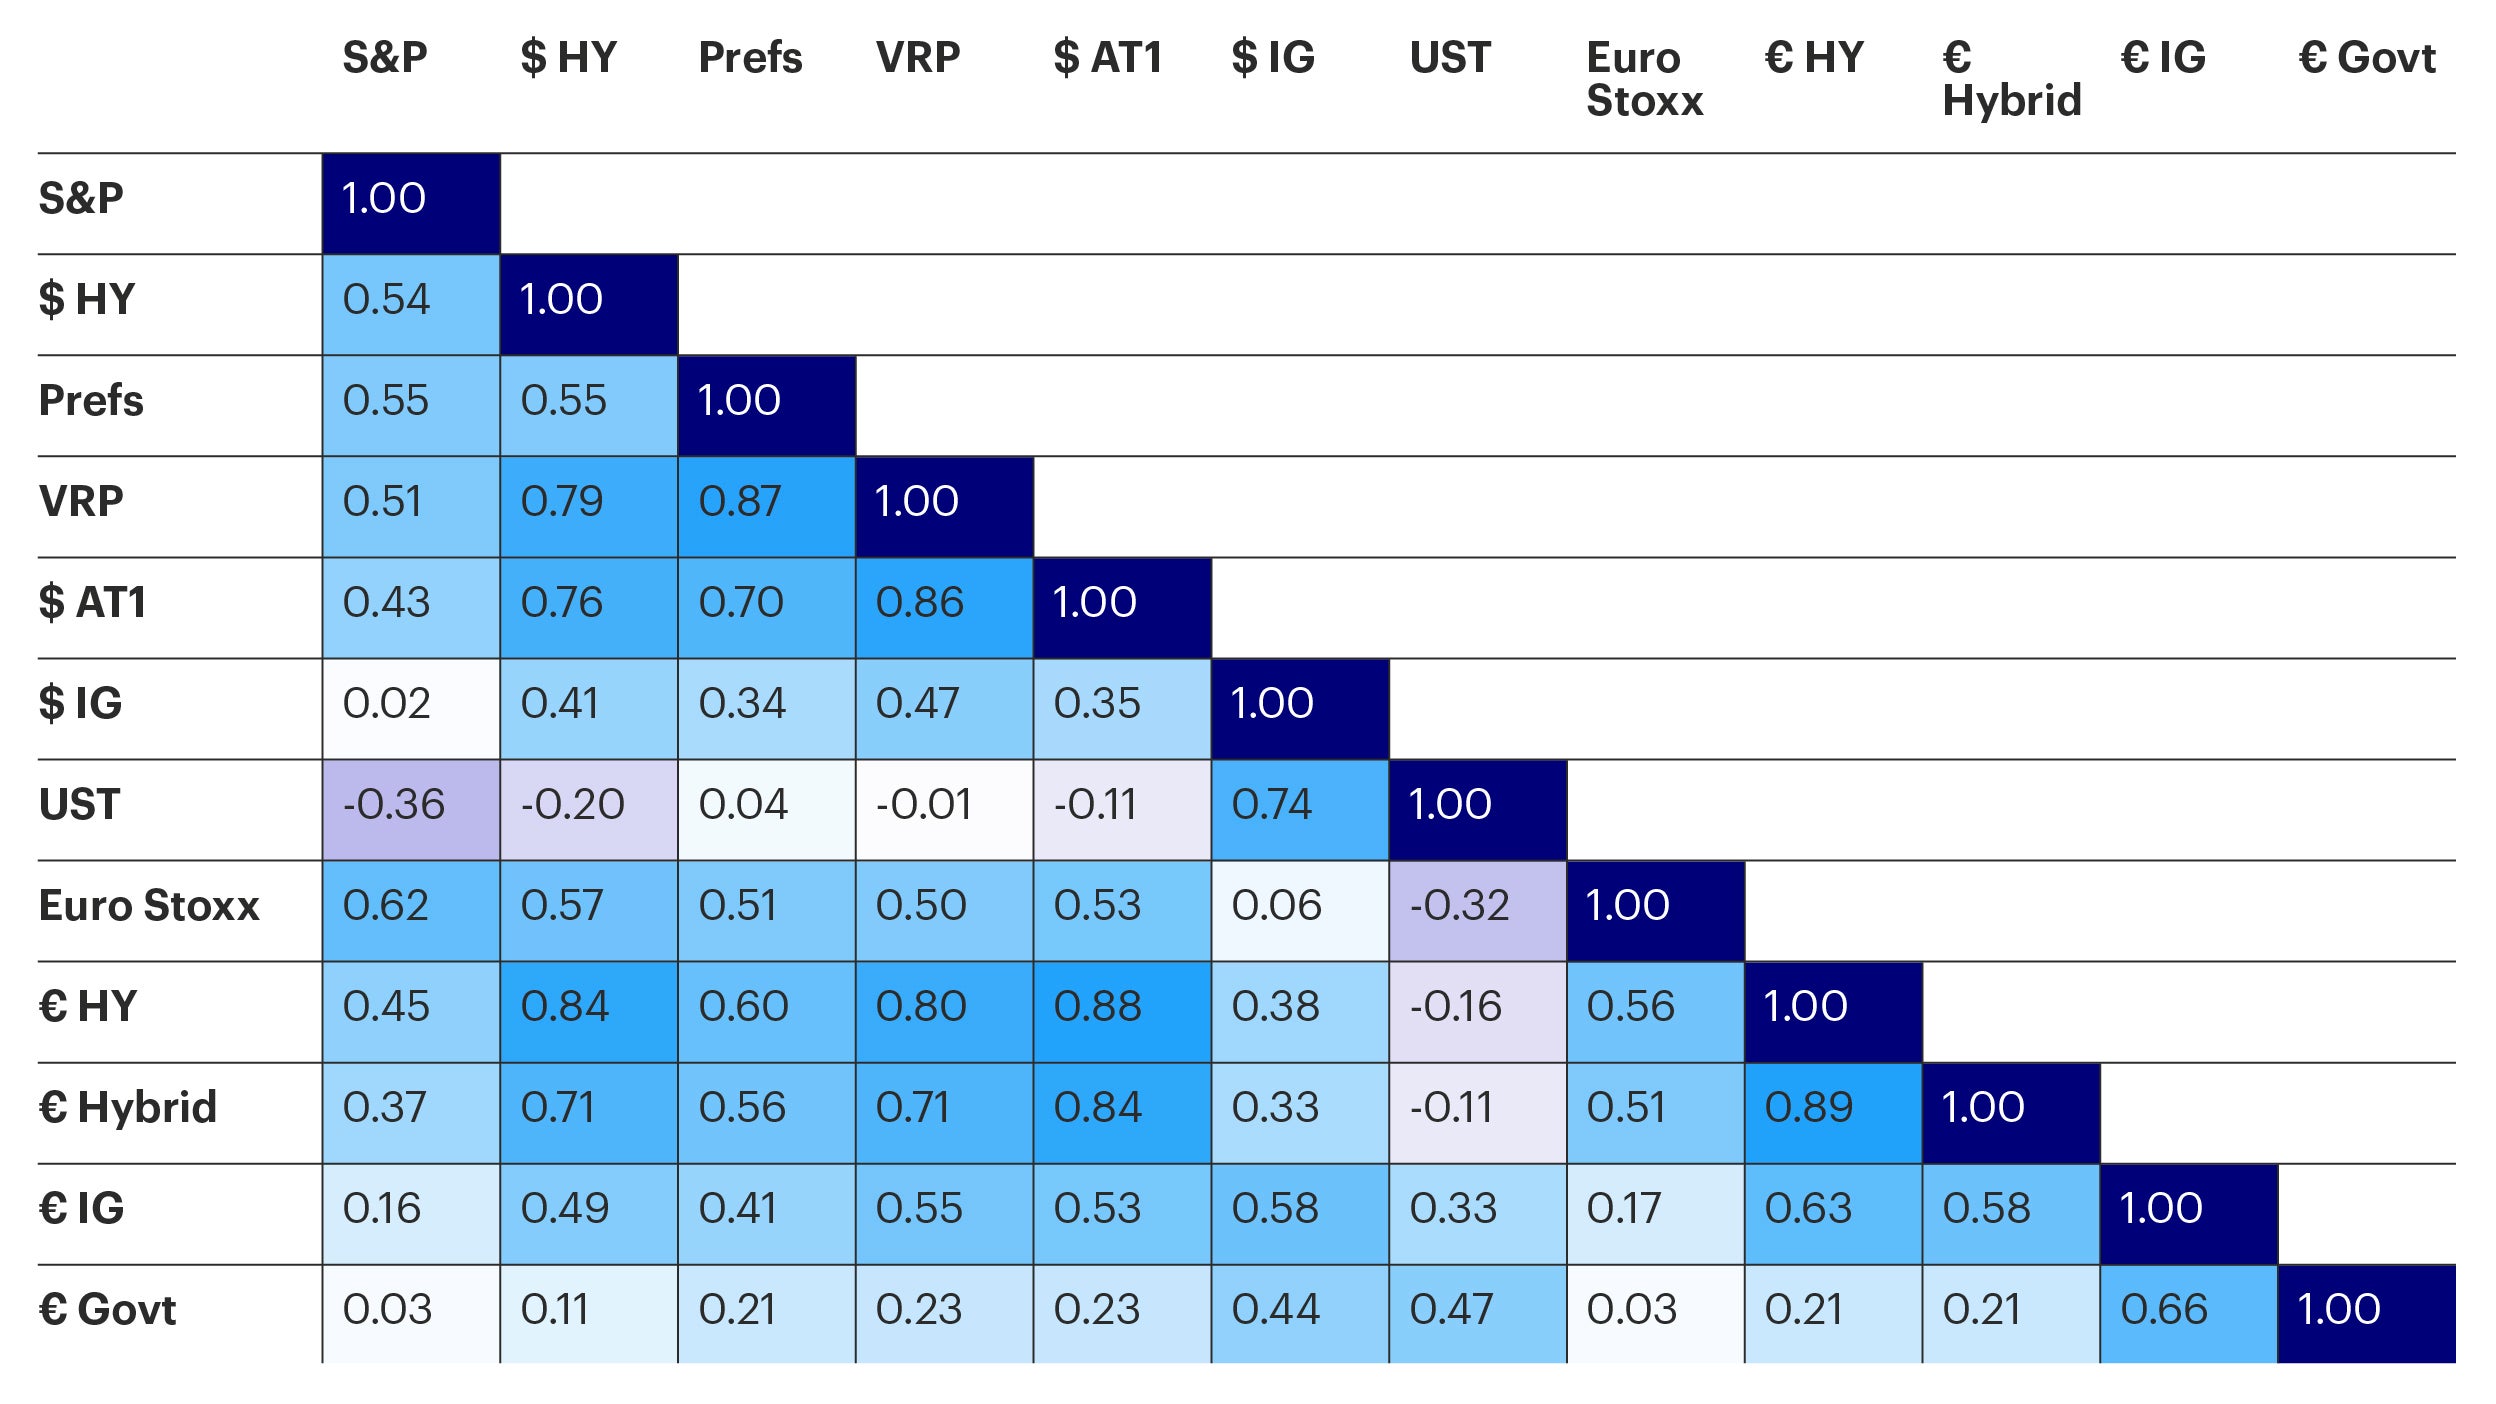Select the Euro Stoxx column header
This screenshot has height=1404, width=2496.
[1643, 79]
